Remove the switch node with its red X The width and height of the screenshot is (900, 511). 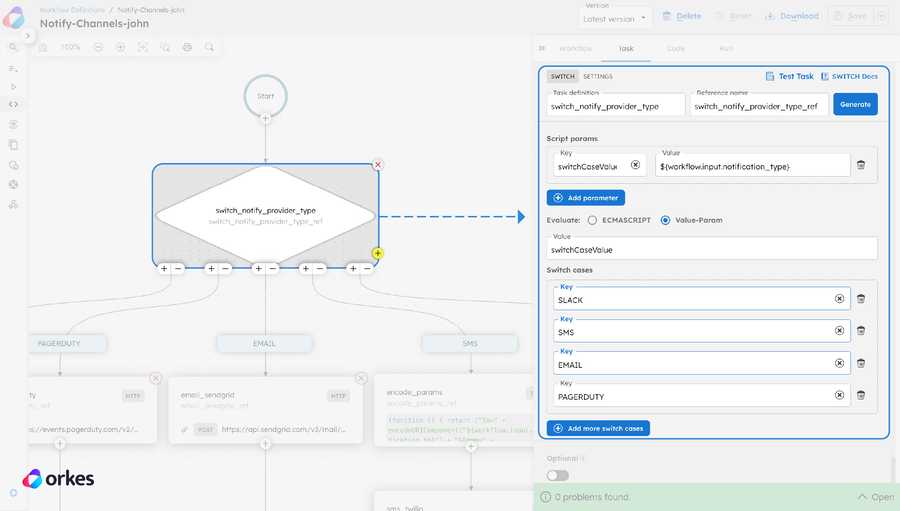tap(378, 165)
